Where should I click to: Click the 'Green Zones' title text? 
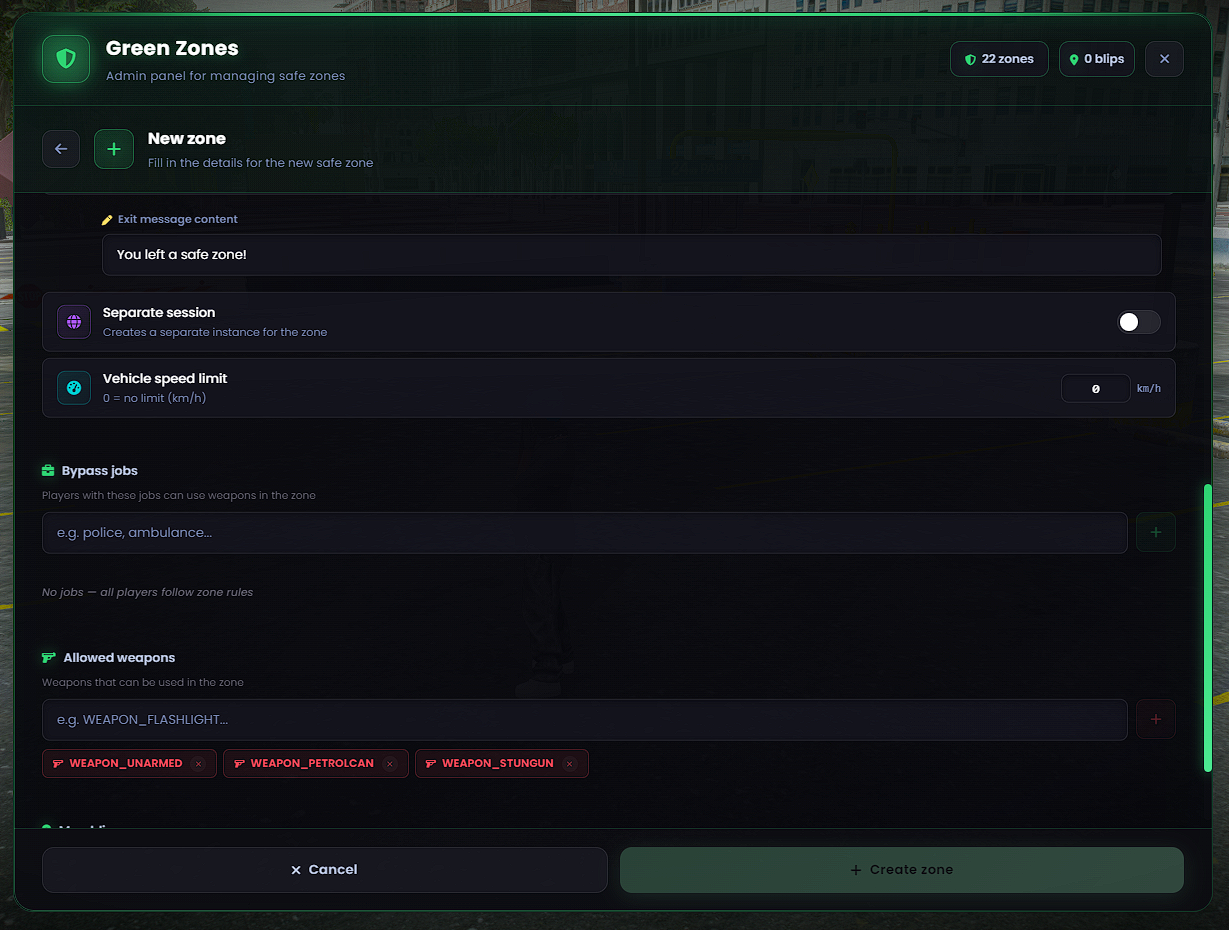(172, 48)
